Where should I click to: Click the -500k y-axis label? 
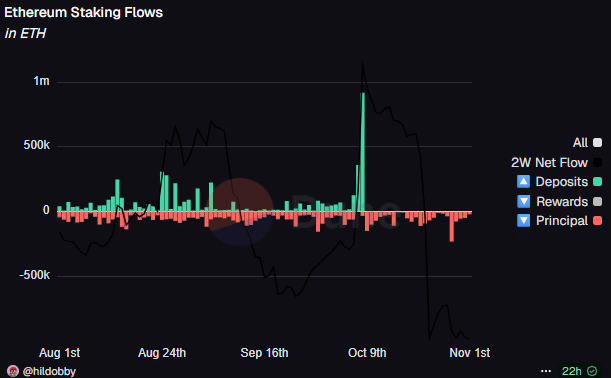pos(35,275)
